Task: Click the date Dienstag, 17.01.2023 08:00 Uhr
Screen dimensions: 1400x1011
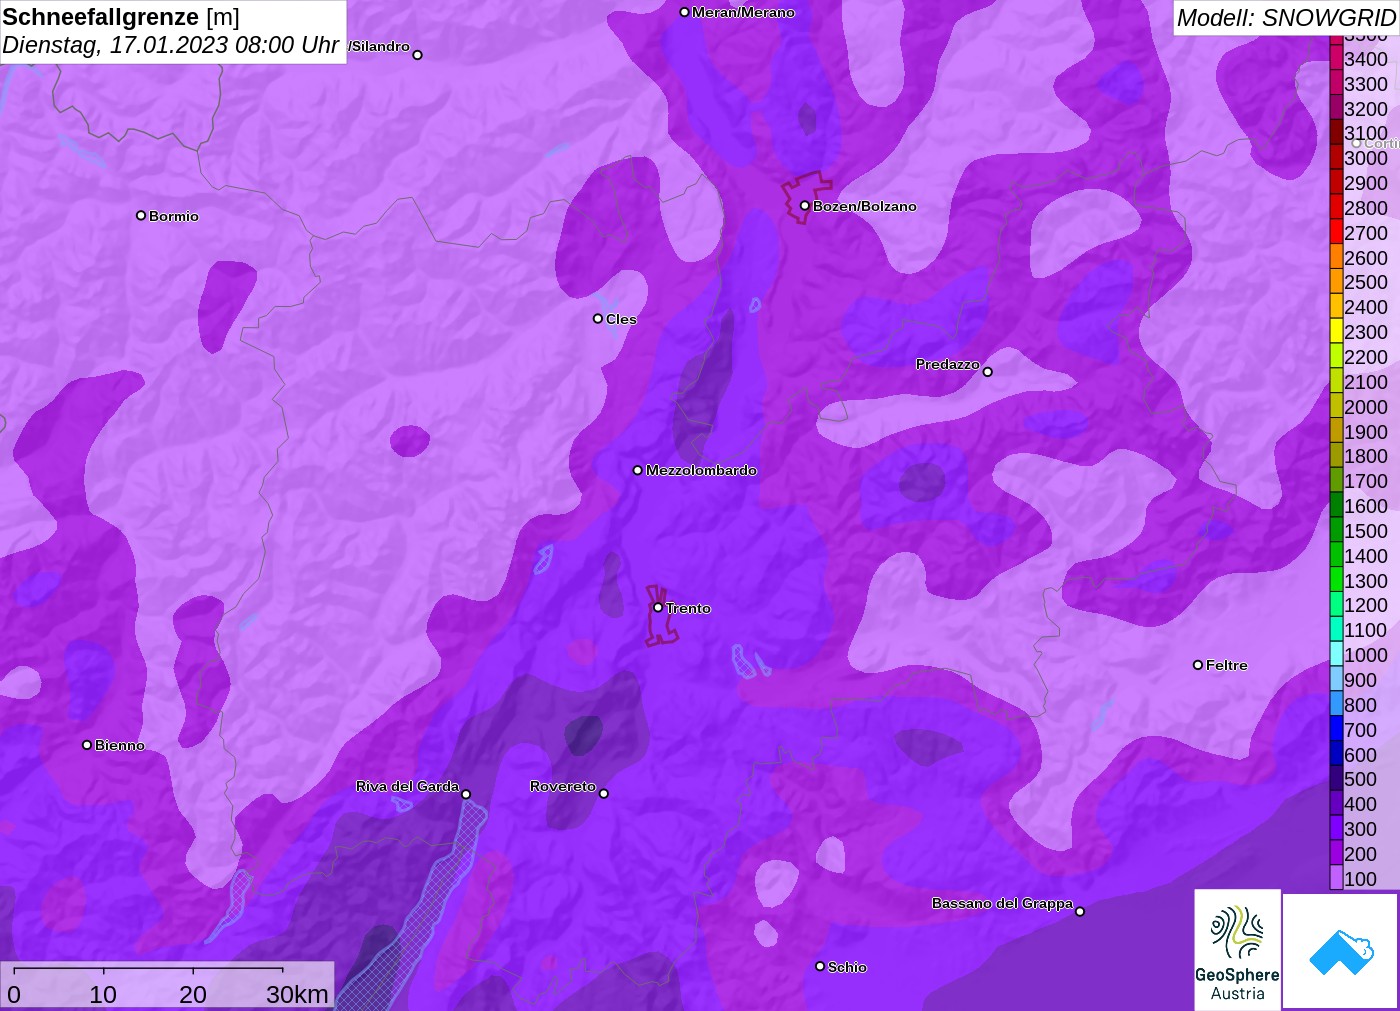Action: tap(170, 45)
